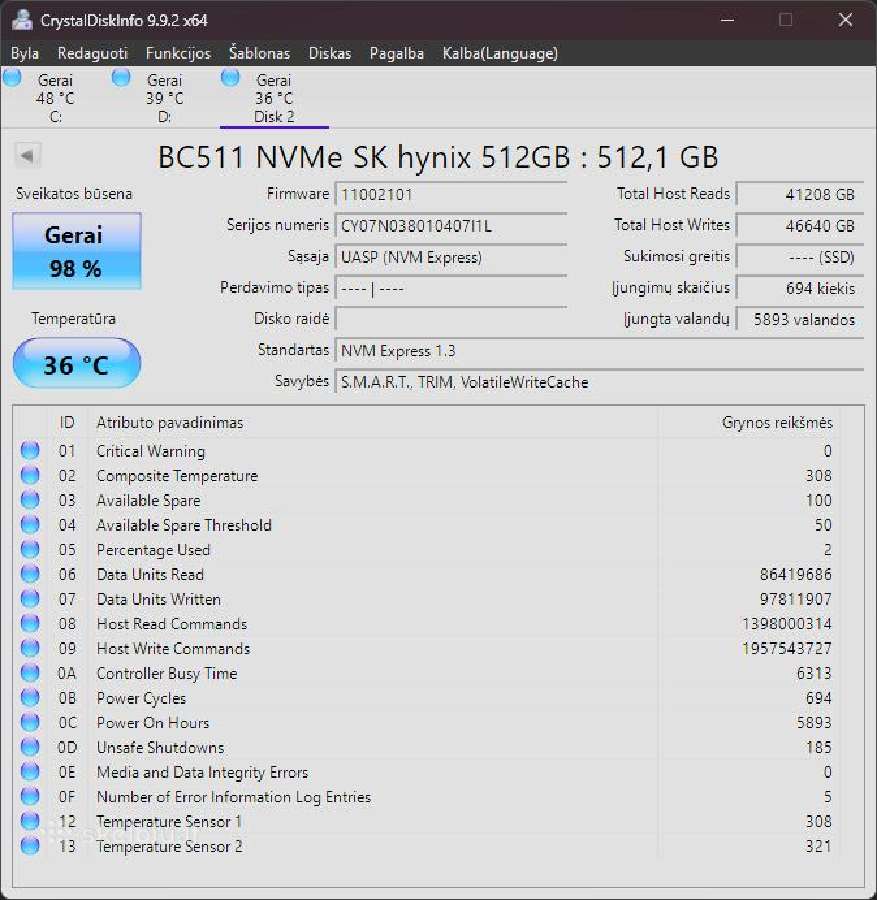The height and width of the screenshot is (900, 877).
Task: Click Total Host Reads value 41208 GB
Action: point(800,194)
